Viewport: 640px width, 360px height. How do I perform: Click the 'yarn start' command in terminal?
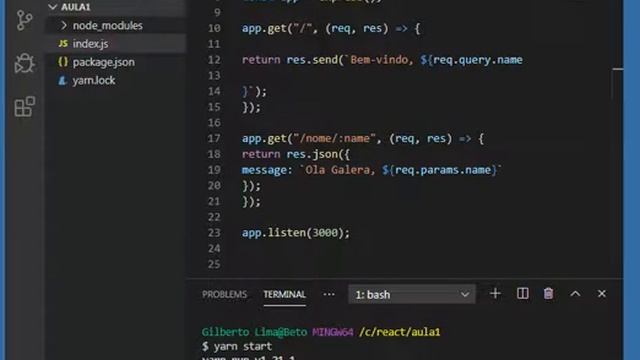pyautogui.click(x=243, y=346)
